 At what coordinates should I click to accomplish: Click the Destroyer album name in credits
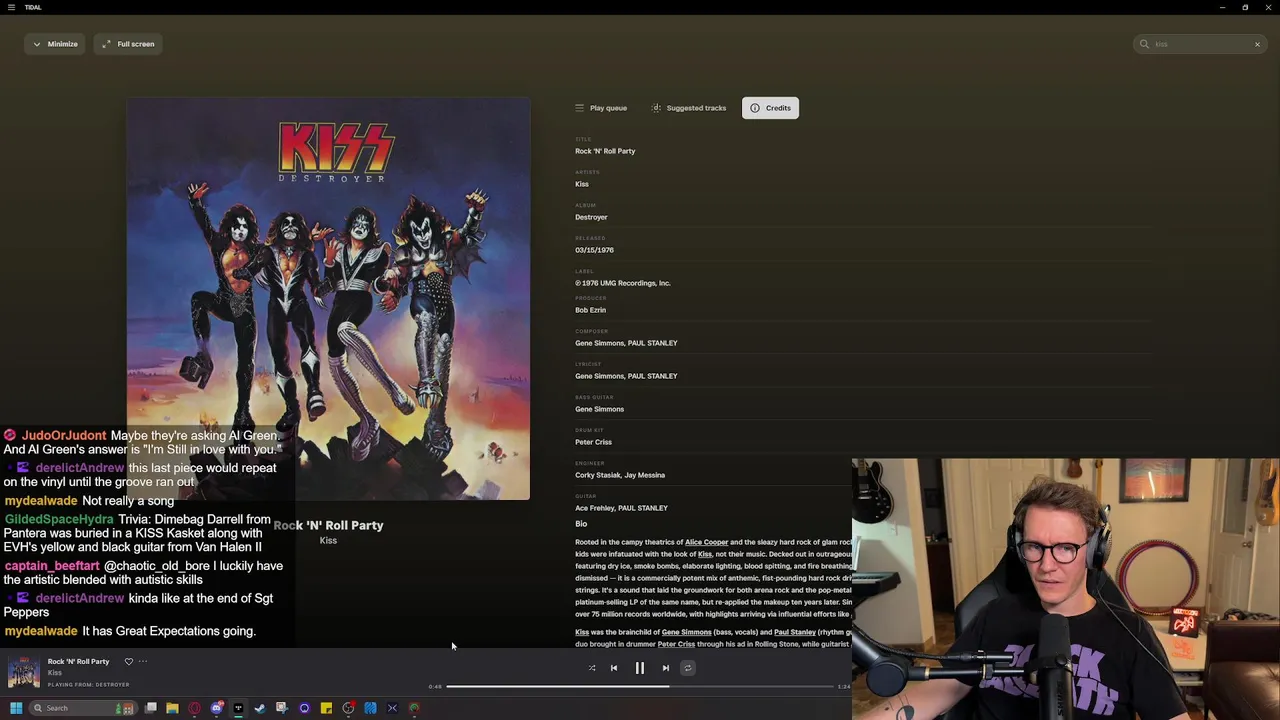tap(591, 217)
